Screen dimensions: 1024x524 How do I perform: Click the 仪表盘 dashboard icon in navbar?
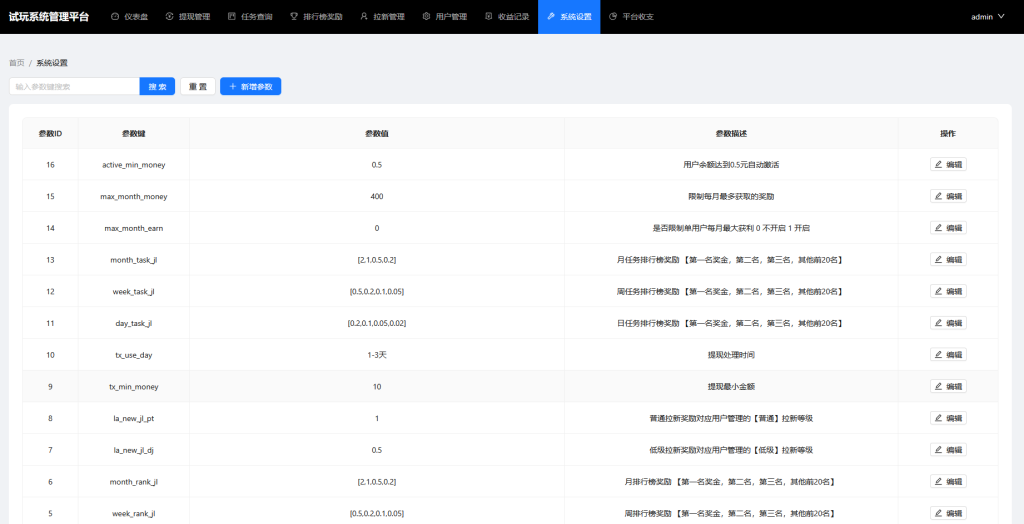[115, 17]
